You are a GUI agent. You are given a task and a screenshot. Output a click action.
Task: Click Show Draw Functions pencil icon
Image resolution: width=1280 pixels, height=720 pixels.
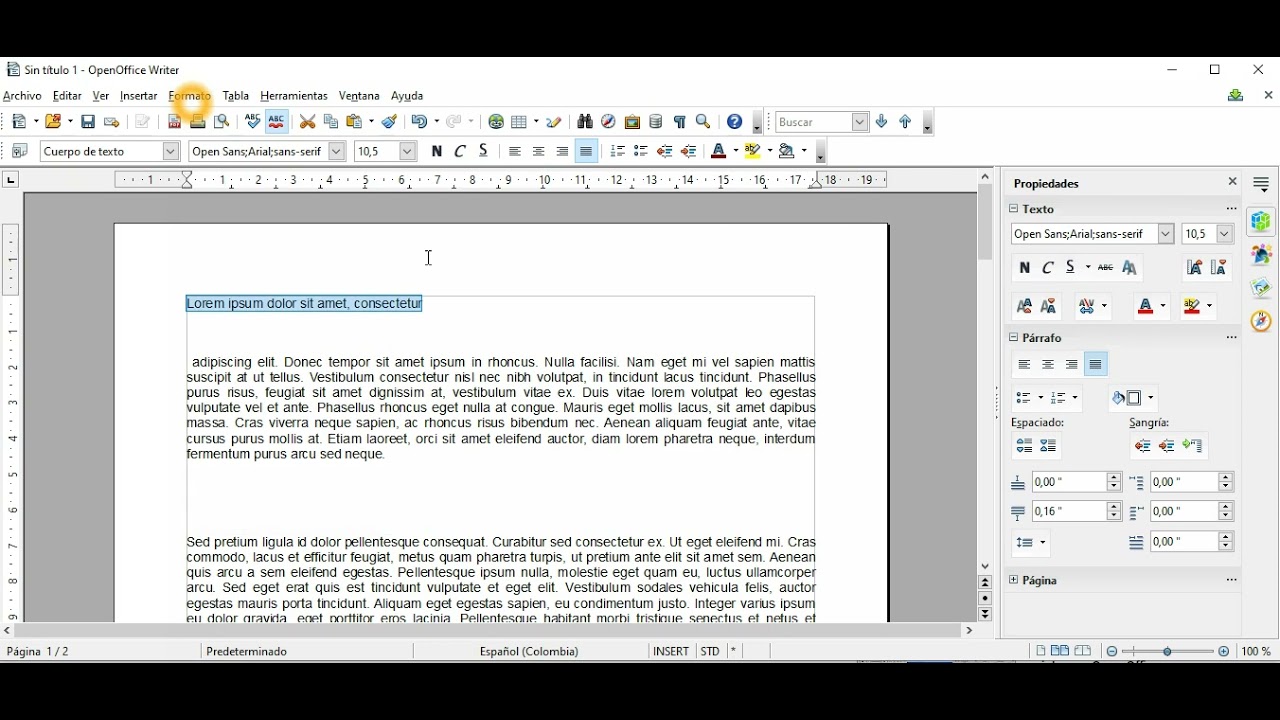coord(555,122)
